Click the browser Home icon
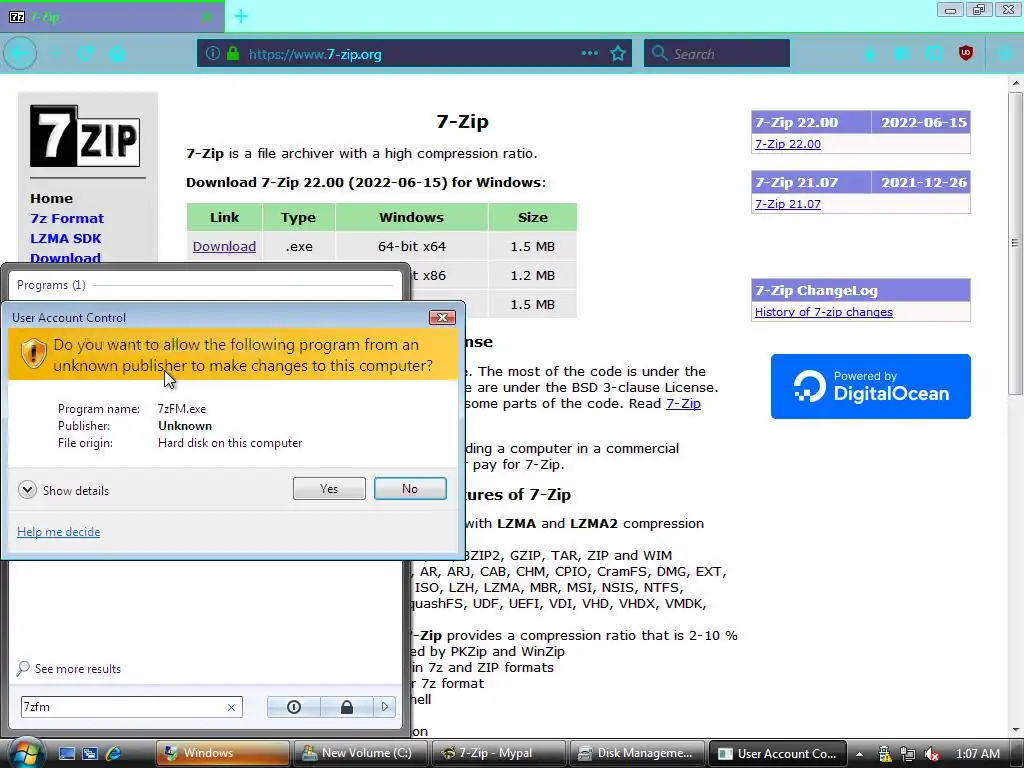The image size is (1024, 768). [x=117, y=54]
